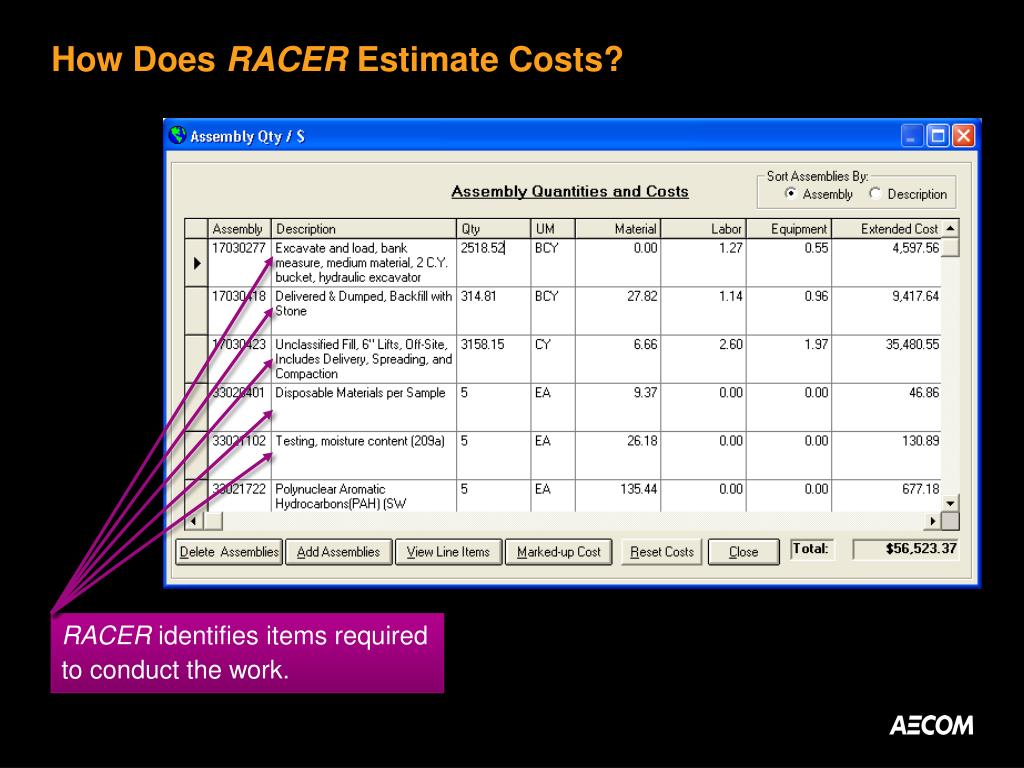Click the current row selector arrow
Viewport: 1024px width, 768px height.
pos(197,263)
